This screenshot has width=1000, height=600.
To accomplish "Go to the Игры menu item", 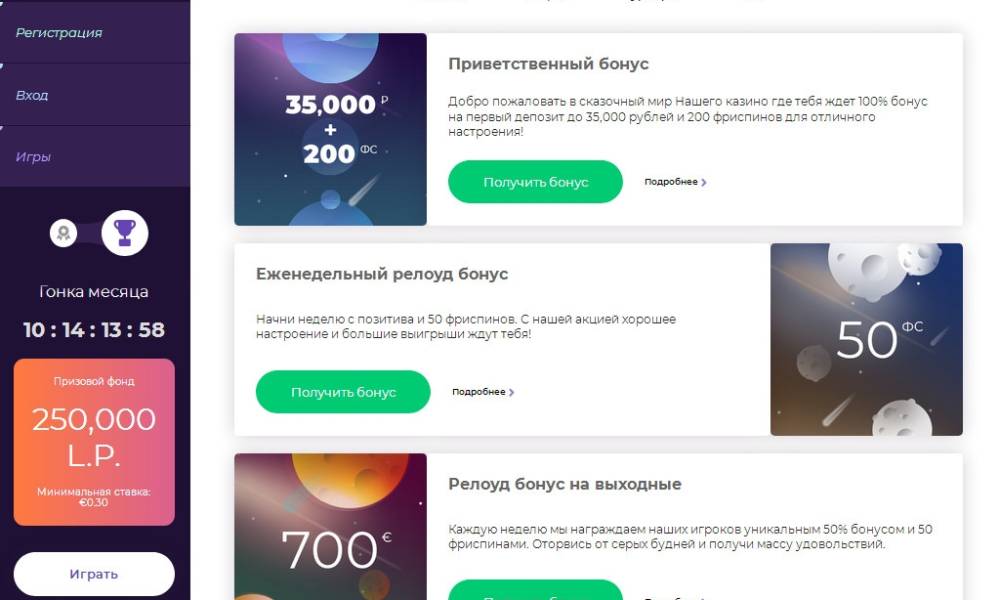I will coord(33,157).
